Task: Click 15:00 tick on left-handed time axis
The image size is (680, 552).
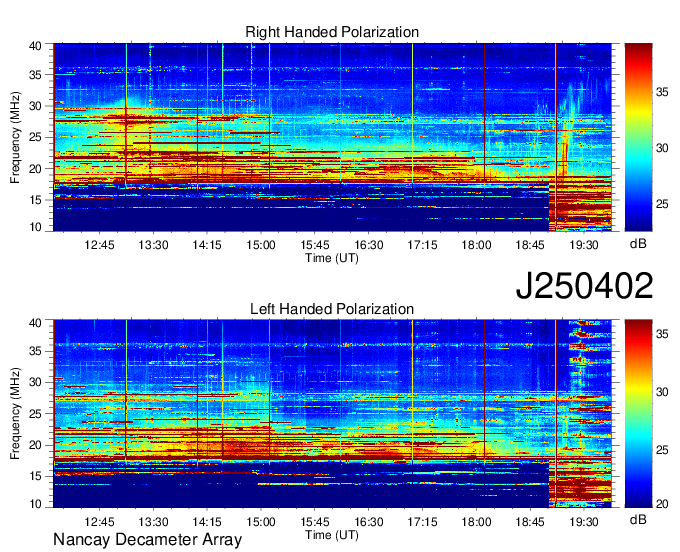Action: tap(261, 522)
